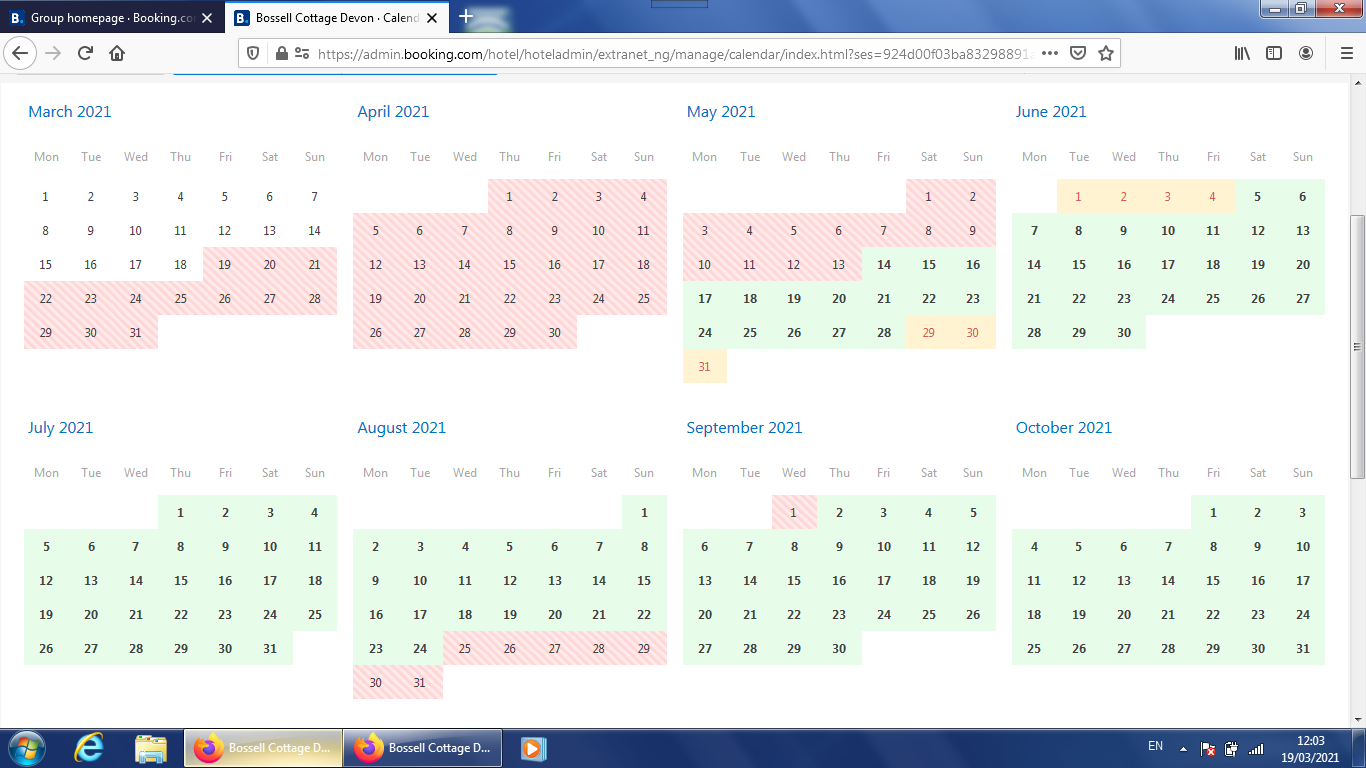Open the Firefox account icon
This screenshot has height=768, width=1366.
click(1306, 54)
